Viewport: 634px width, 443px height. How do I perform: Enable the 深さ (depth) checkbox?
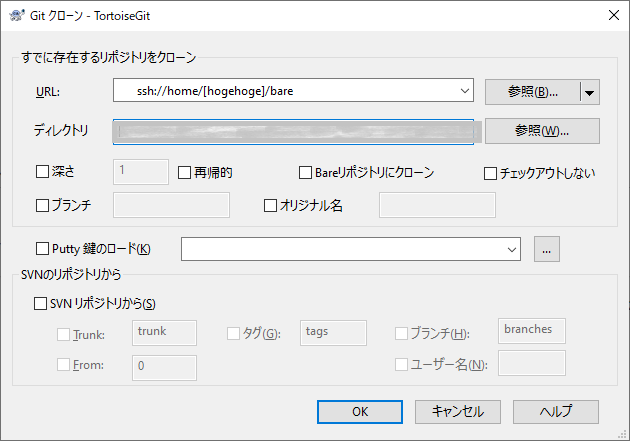pyautogui.click(x=42, y=172)
